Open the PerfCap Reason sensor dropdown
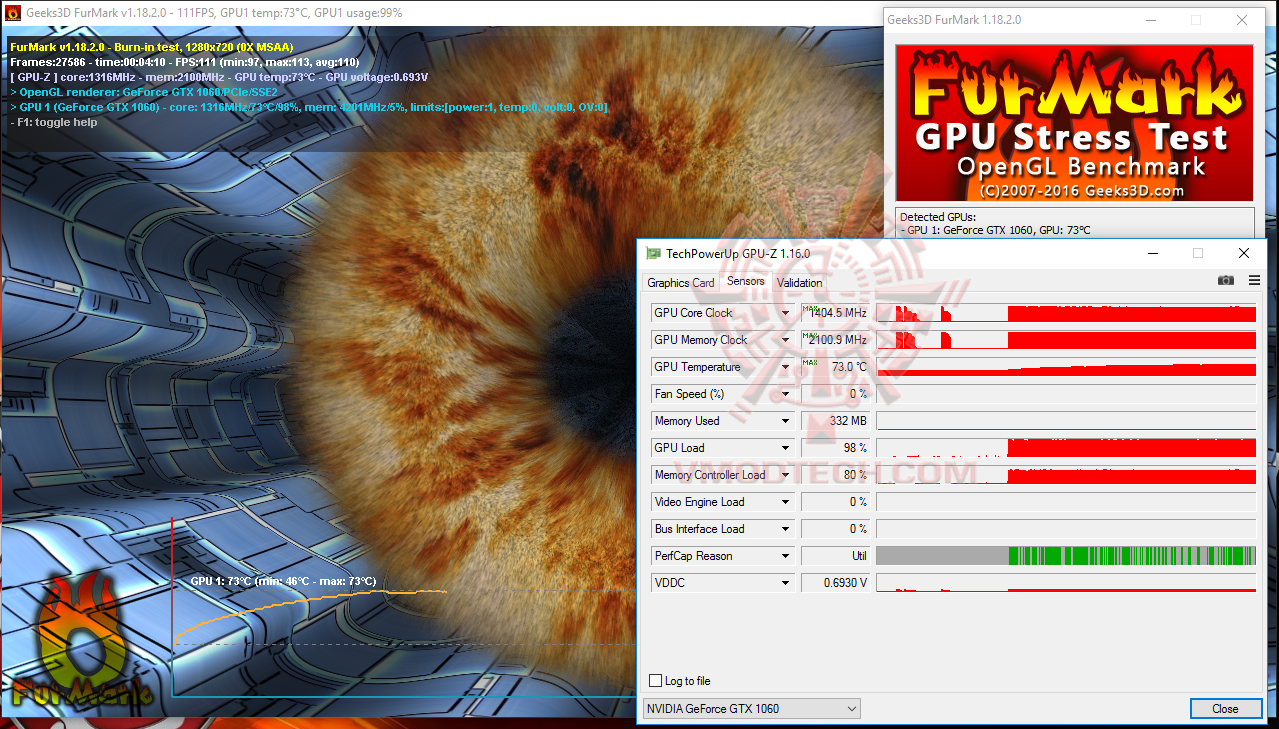This screenshot has height=729, width=1279. pyautogui.click(x=787, y=556)
